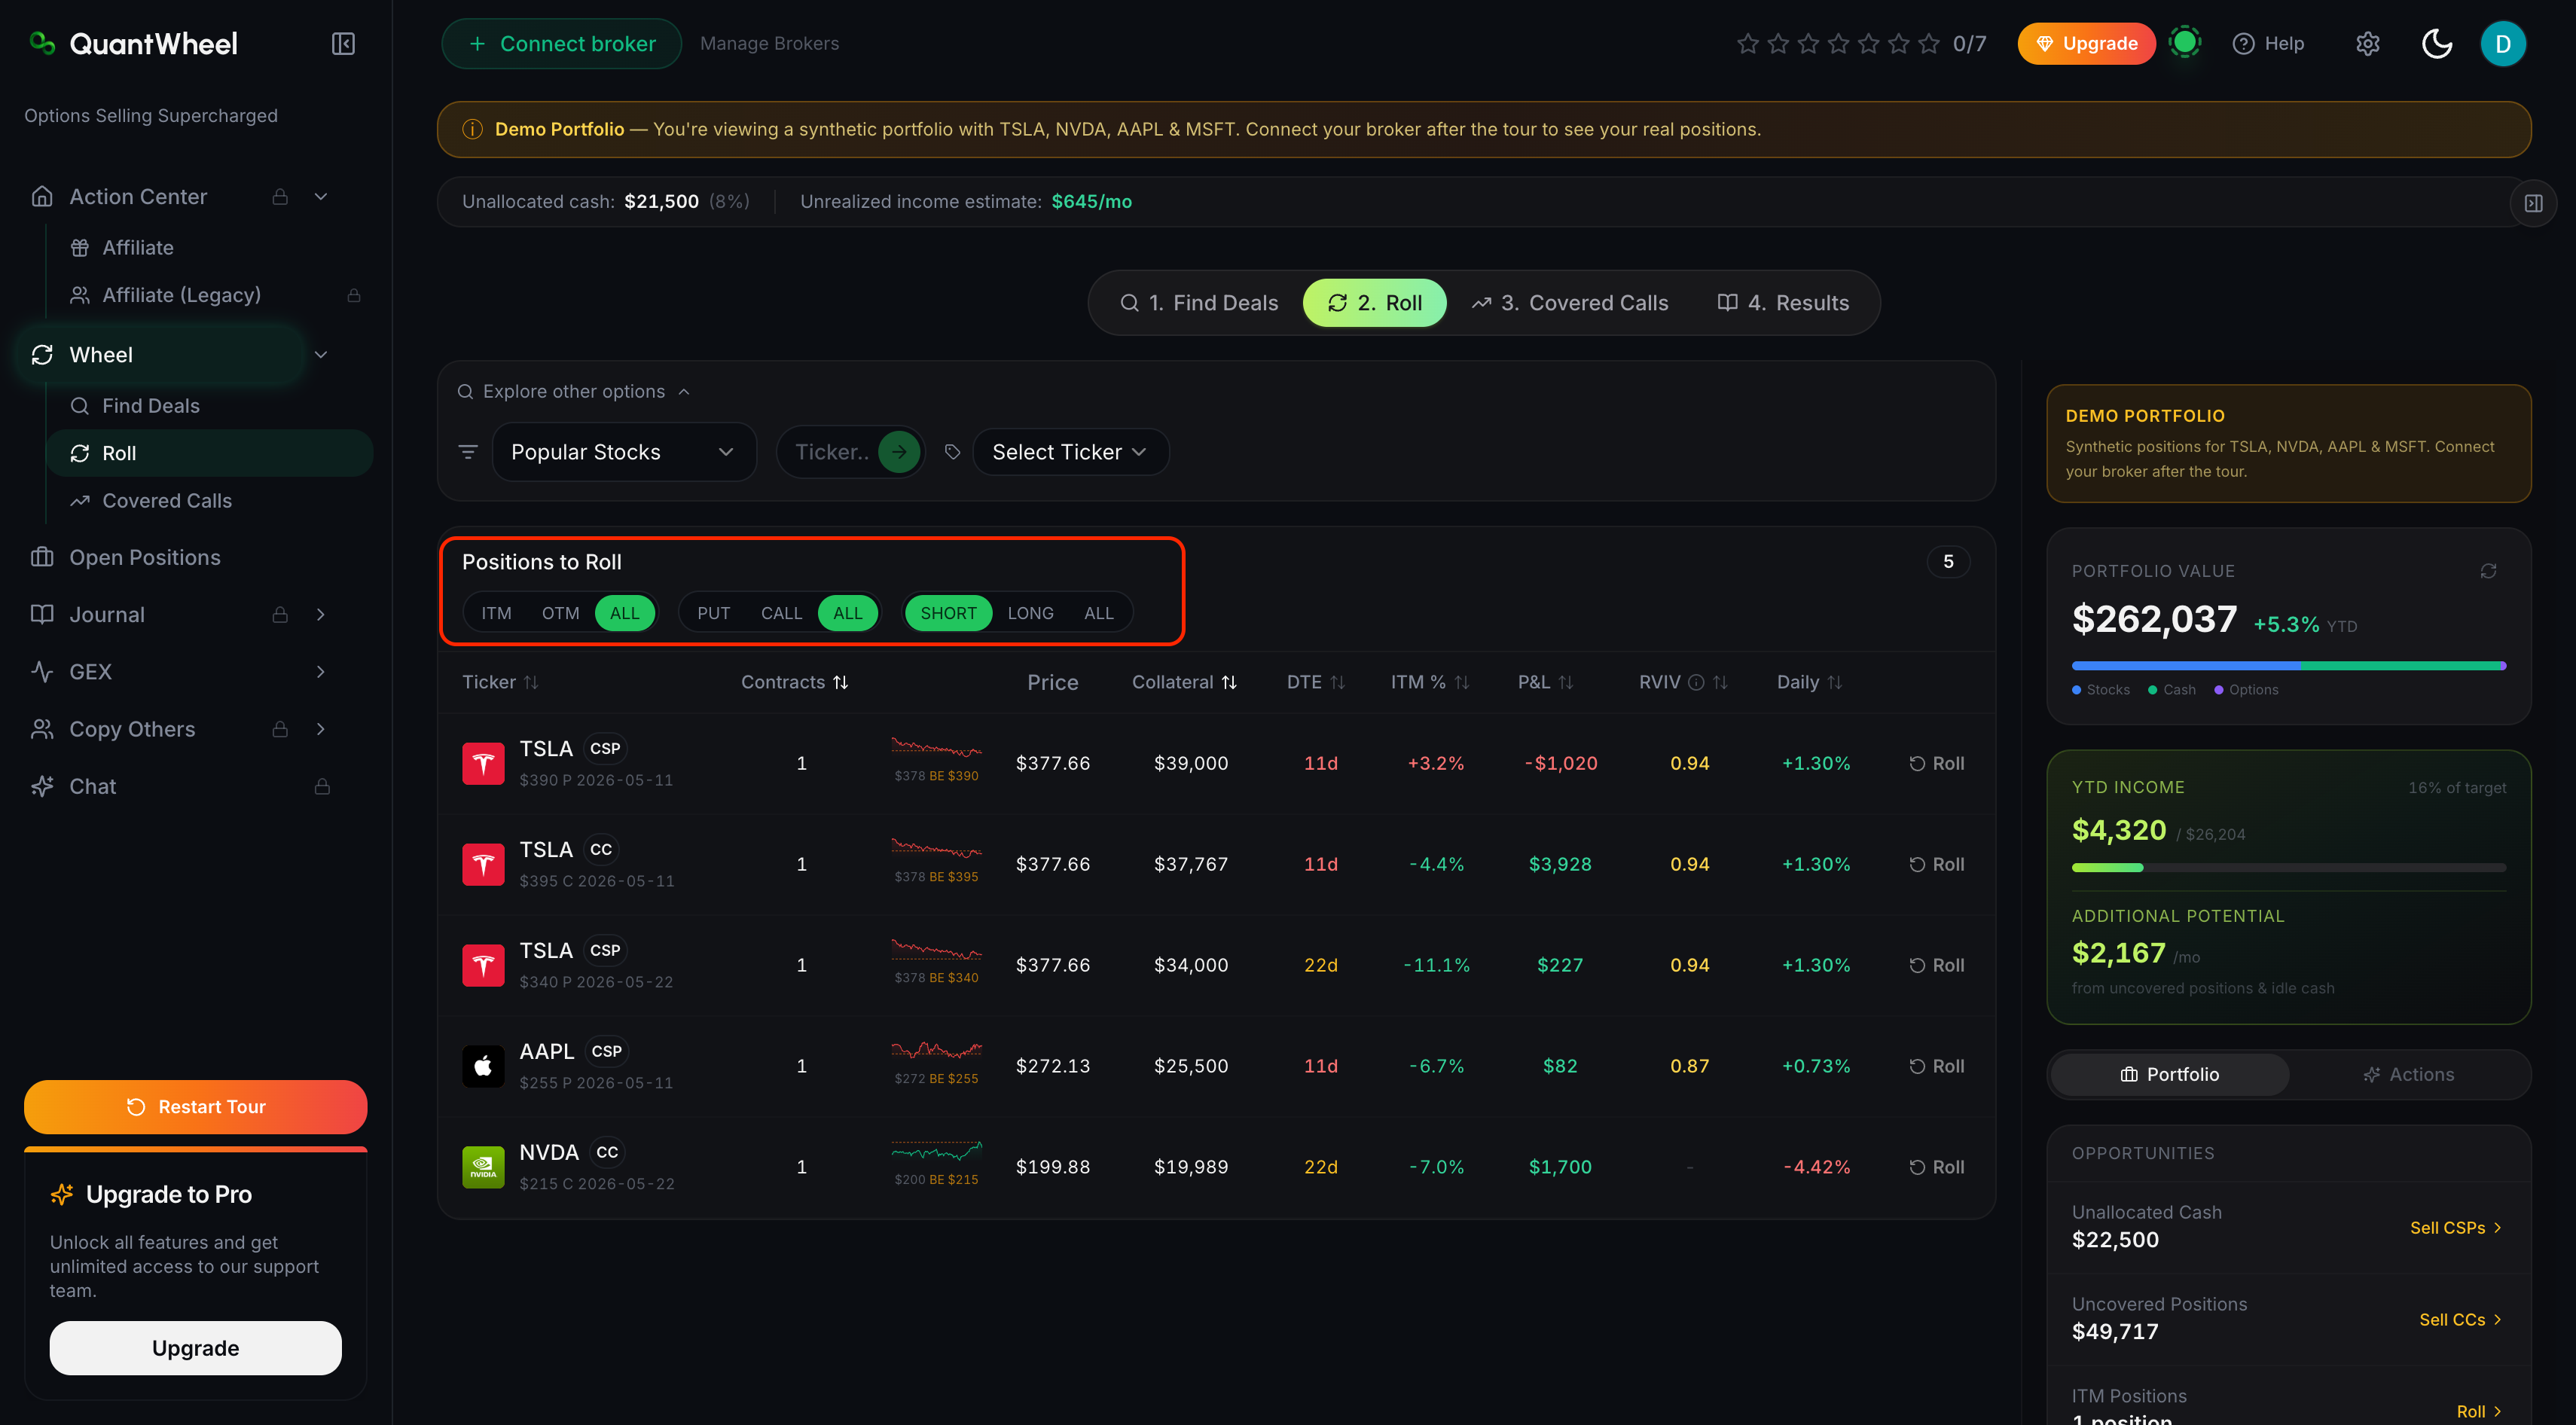This screenshot has height=1425, width=2576.
Task: Sort by Contracts column
Action: tap(795, 682)
